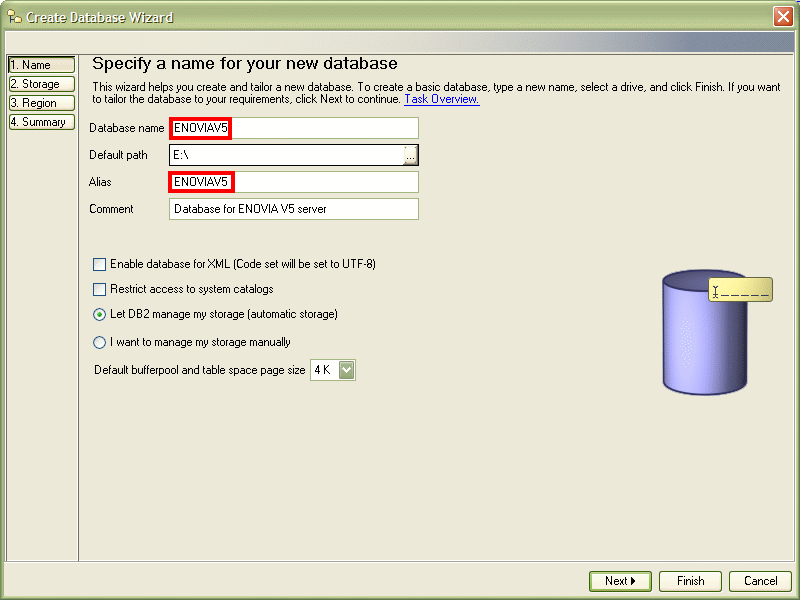Cancel the Create Database Wizard
This screenshot has width=800, height=600.
(x=760, y=581)
